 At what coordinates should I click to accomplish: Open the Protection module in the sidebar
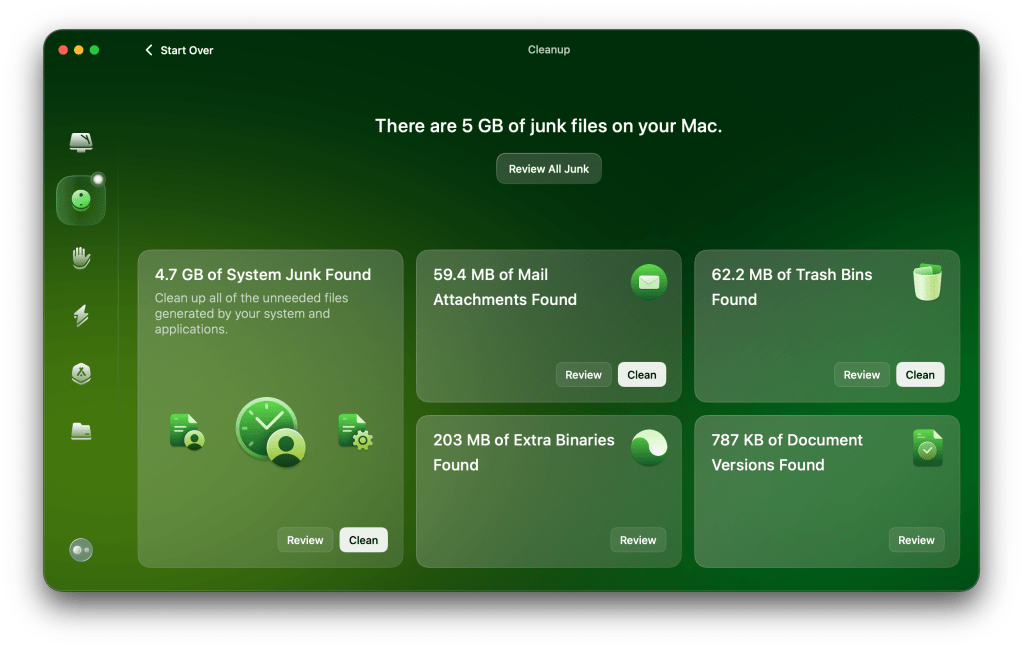point(80,257)
